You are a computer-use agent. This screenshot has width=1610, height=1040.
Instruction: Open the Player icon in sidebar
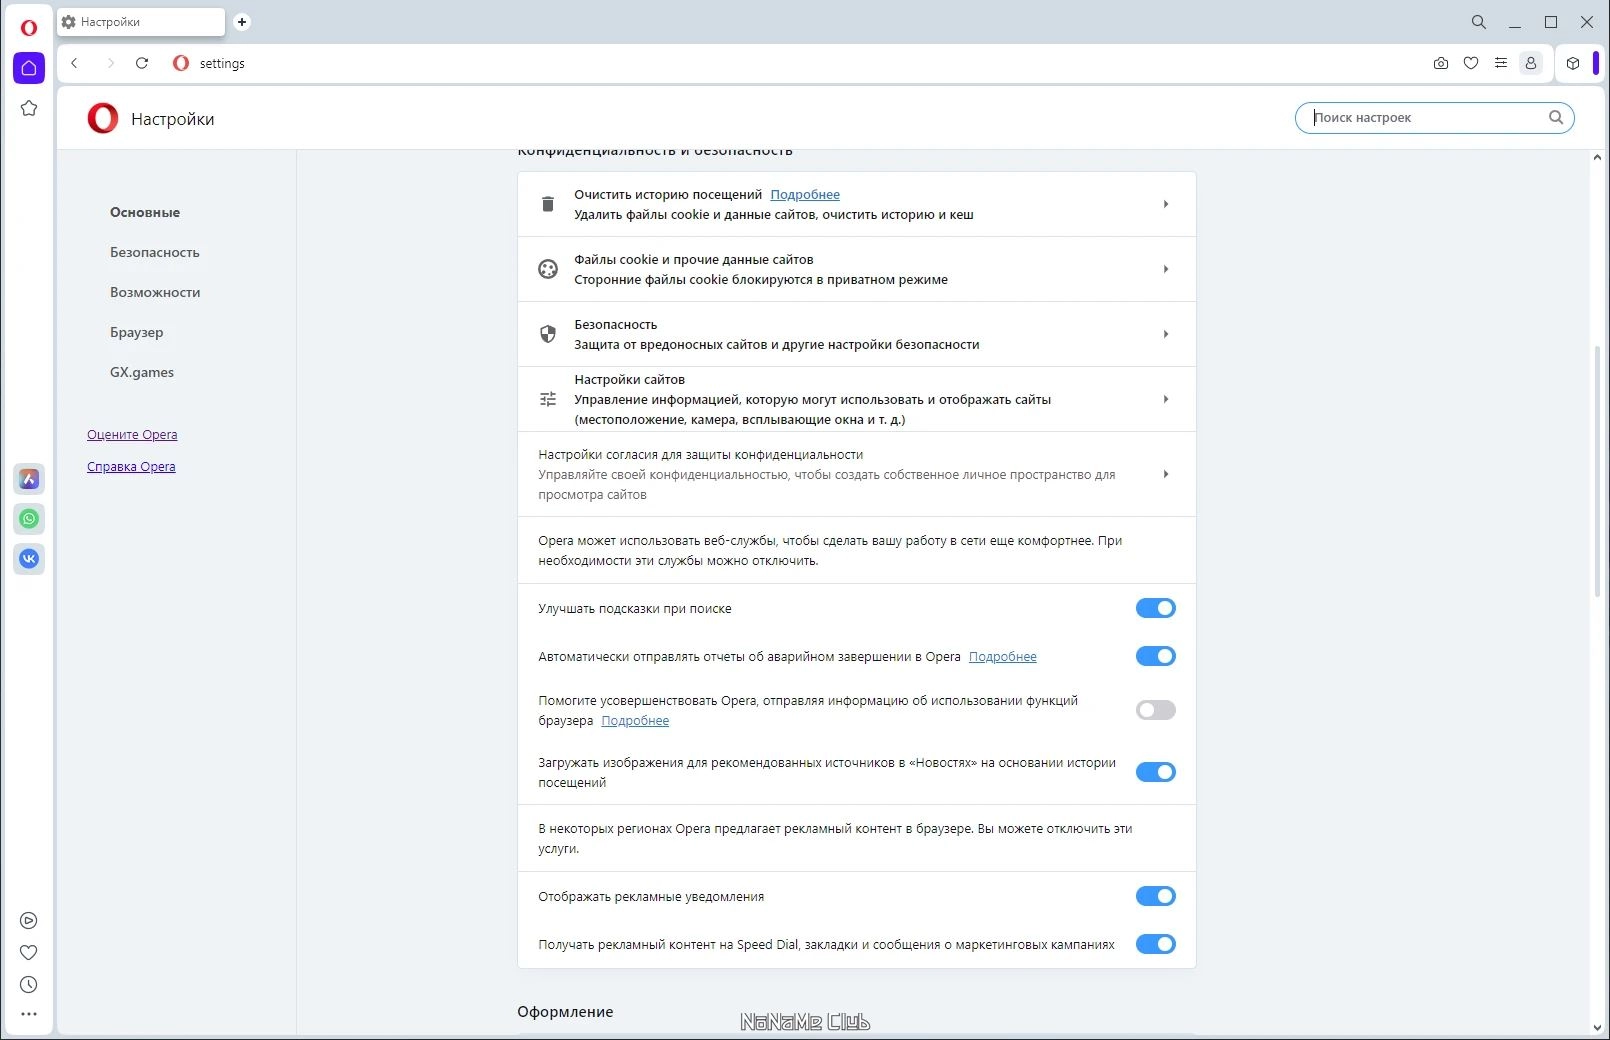29,921
